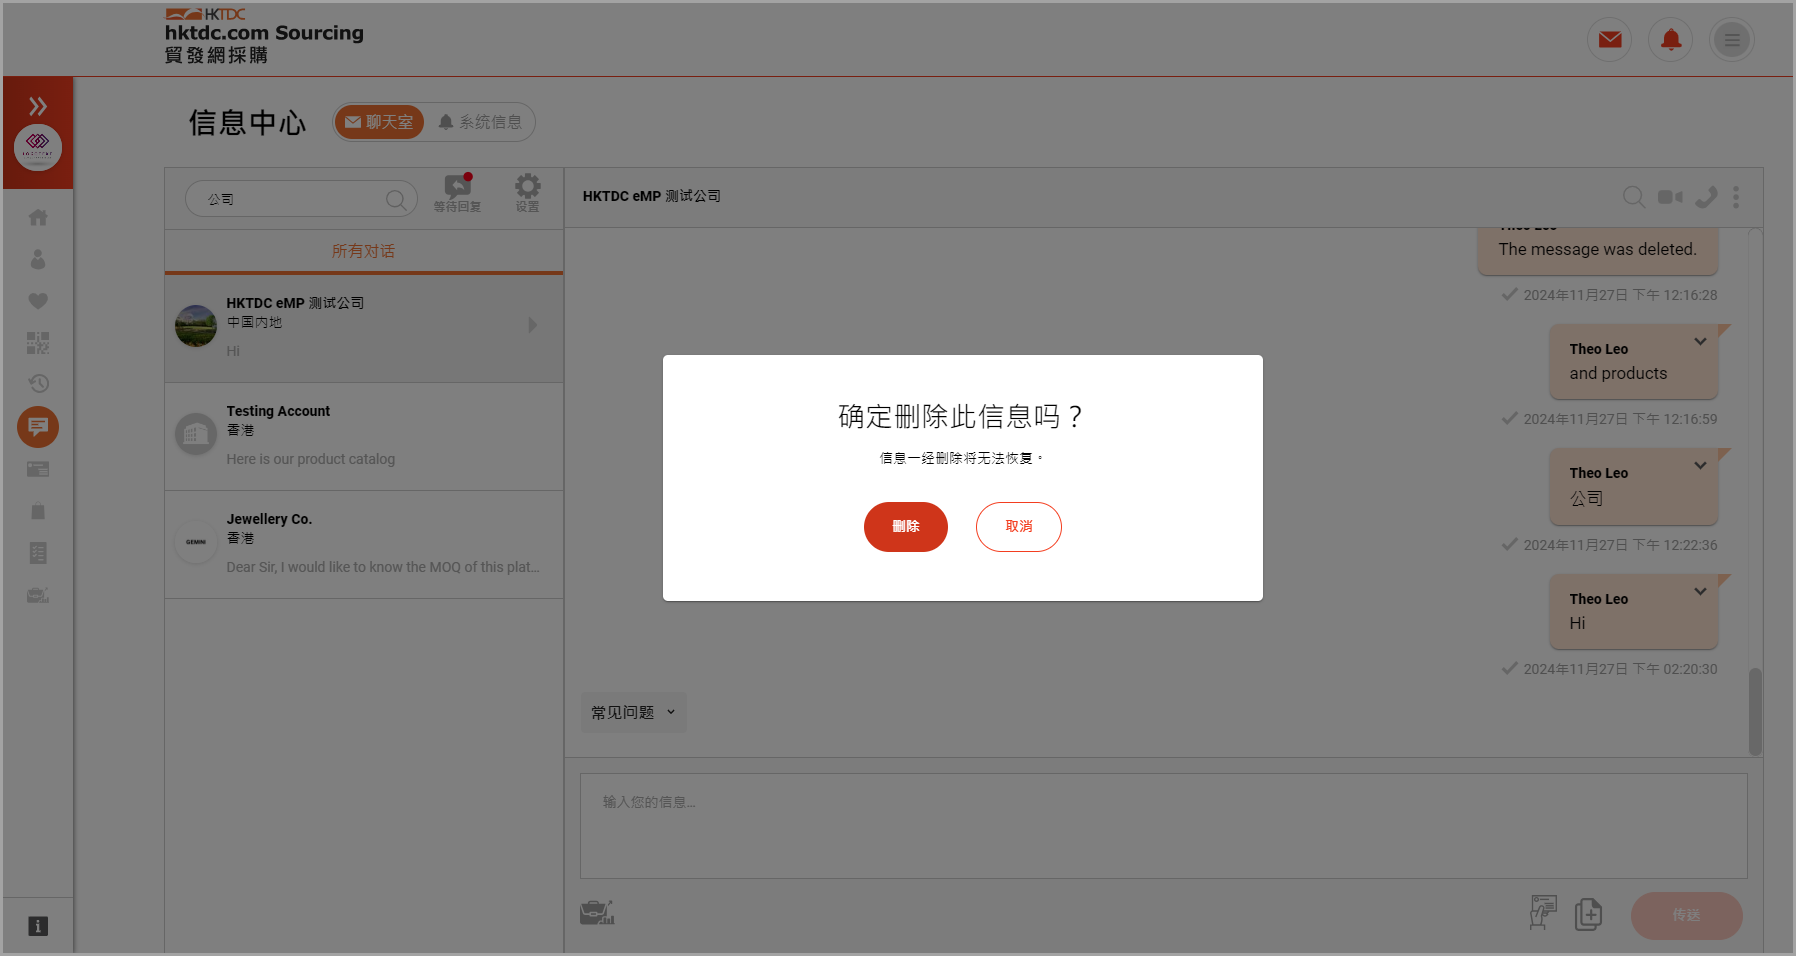Open dropdown on 'Hi' message bubble
1796x956 pixels.
click(x=1700, y=592)
